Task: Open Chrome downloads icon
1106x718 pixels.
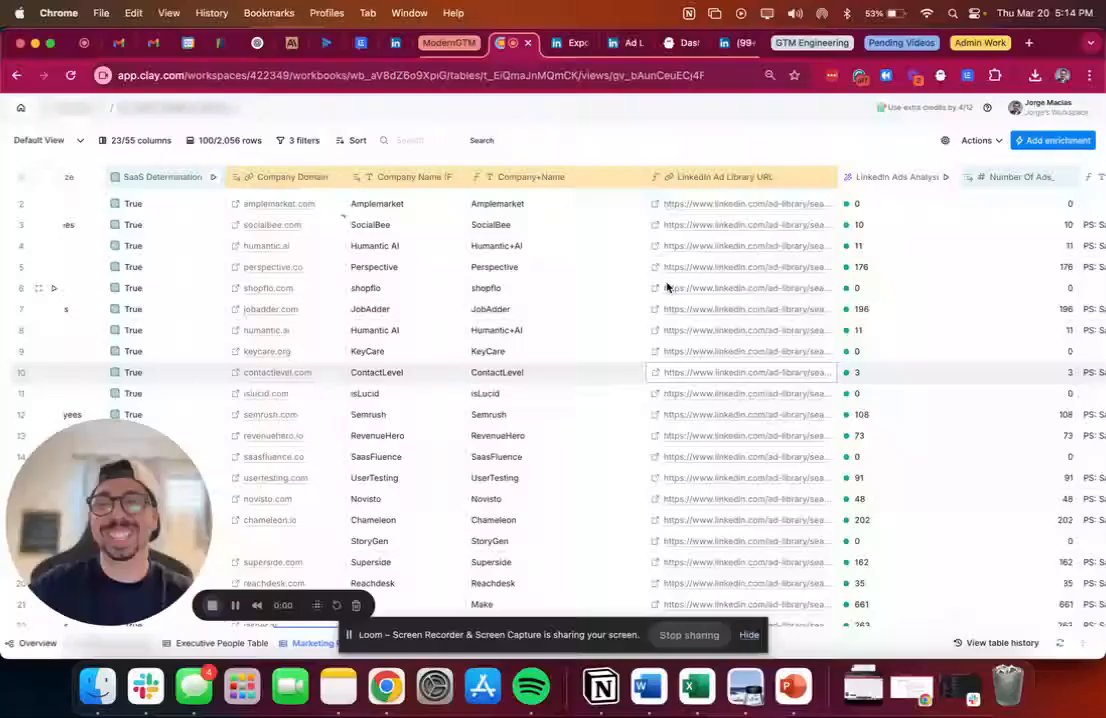Action: [1035, 75]
